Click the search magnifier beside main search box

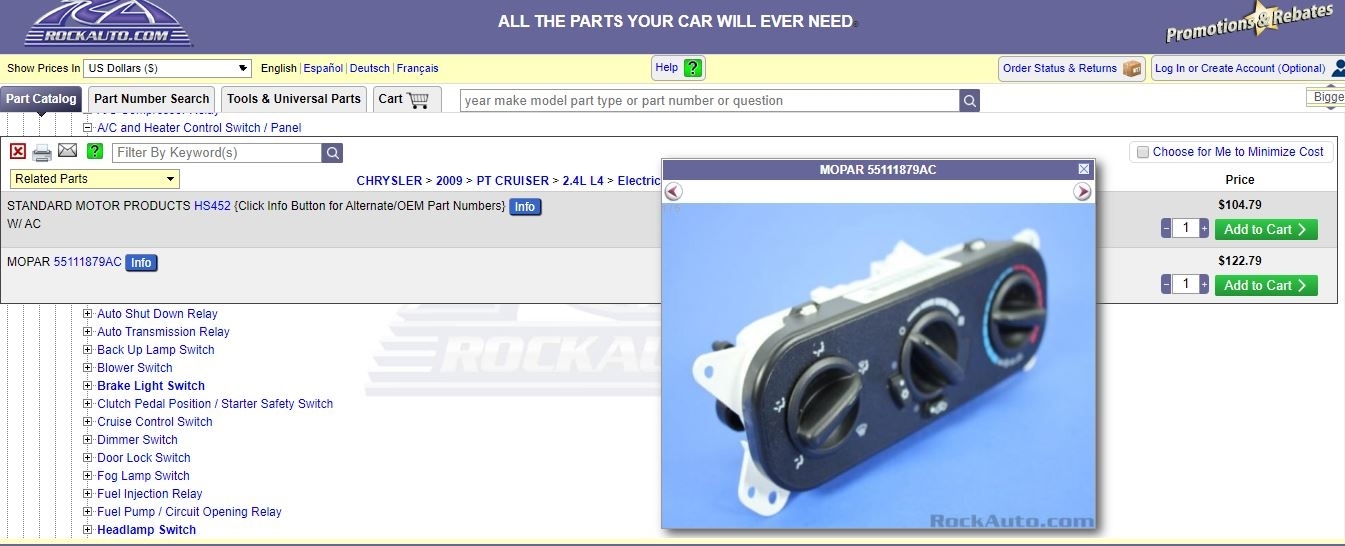point(969,100)
